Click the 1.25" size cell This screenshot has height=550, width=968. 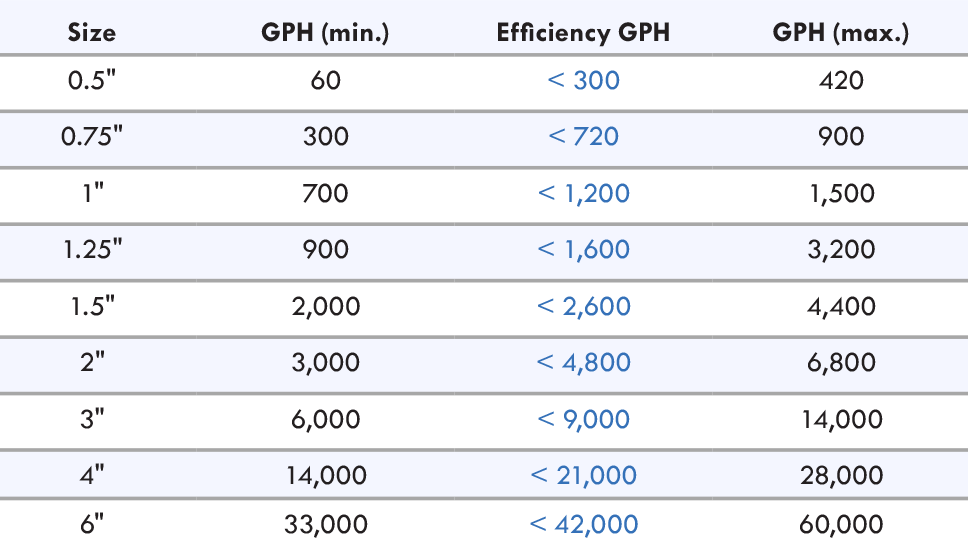pyautogui.click(x=91, y=249)
